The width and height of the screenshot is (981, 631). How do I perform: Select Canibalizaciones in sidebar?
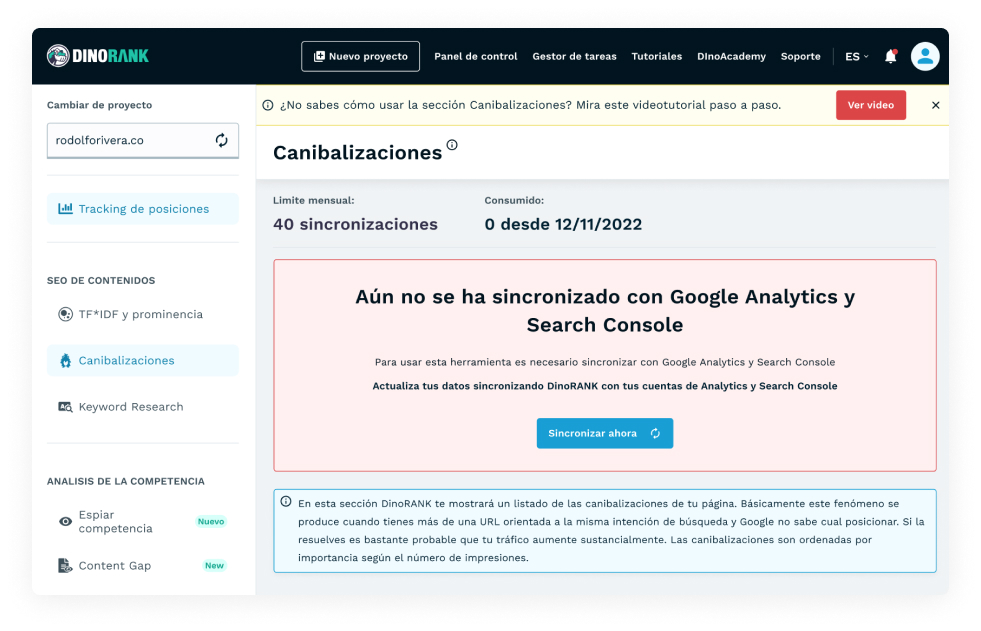tap(143, 360)
